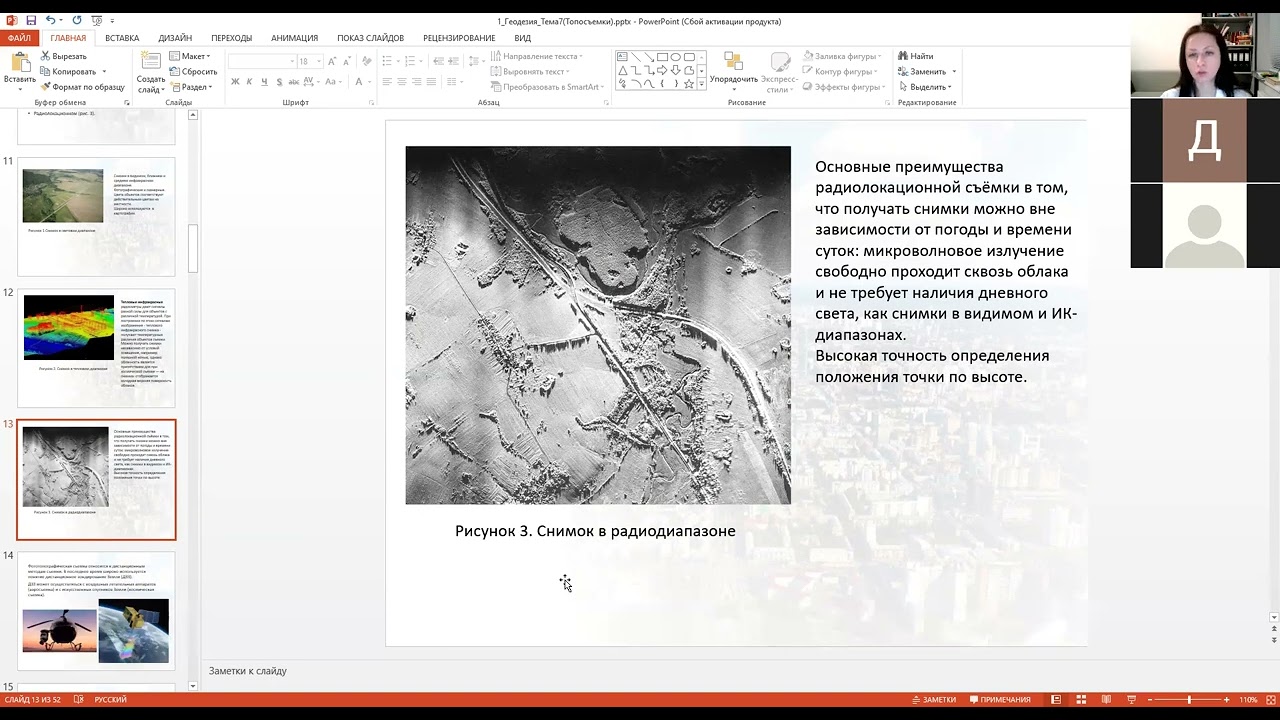
Task: Select slide 14 thumbnail
Action: [x=96, y=610]
